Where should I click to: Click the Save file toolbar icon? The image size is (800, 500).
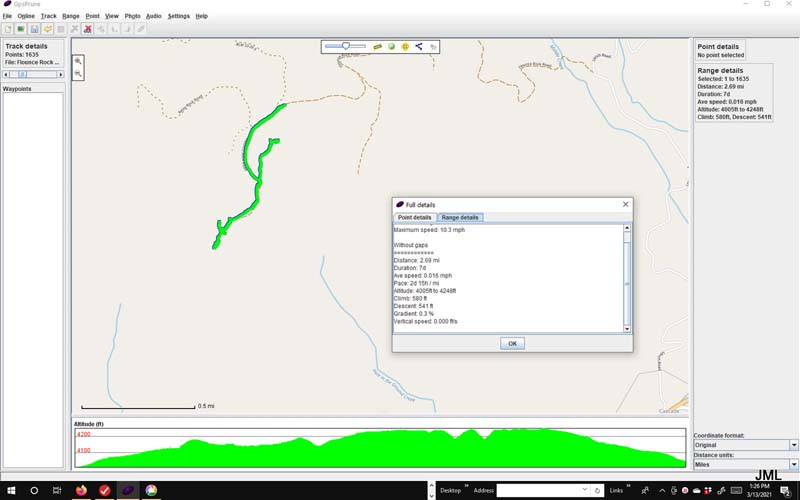pos(33,29)
